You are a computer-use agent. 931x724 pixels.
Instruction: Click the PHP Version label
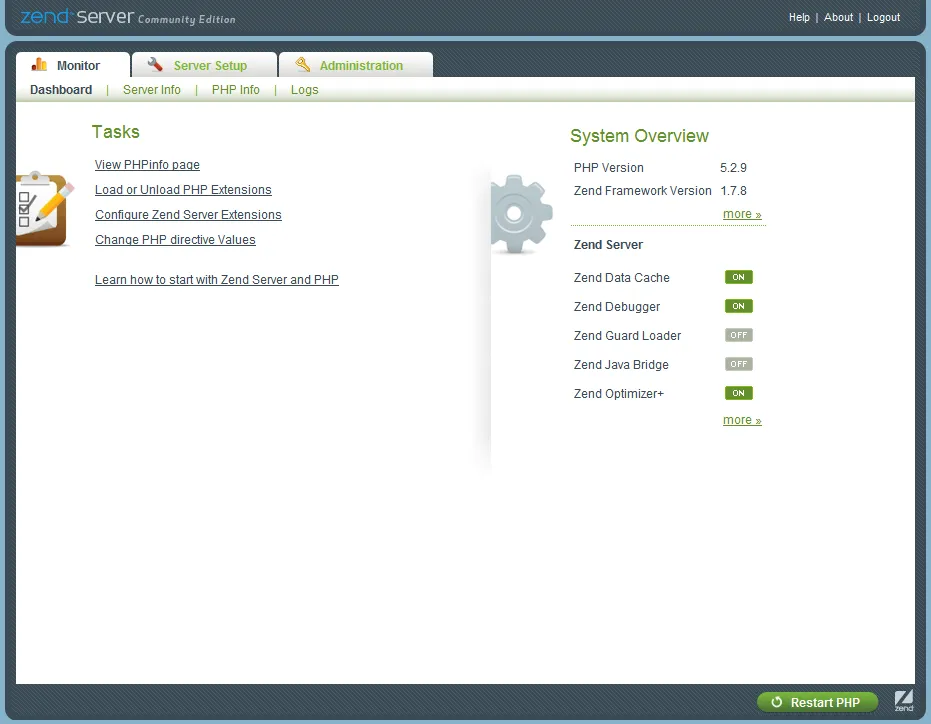pos(609,167)
